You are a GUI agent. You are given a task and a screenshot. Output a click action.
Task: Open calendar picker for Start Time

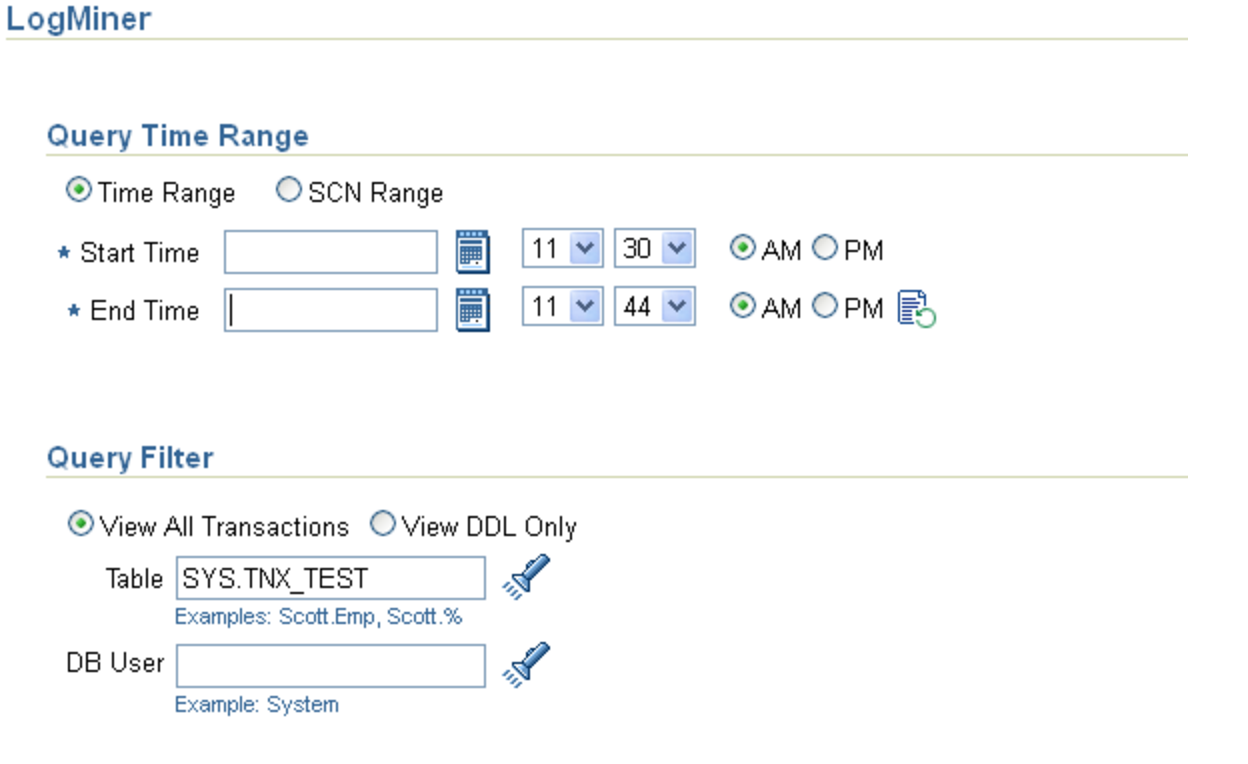[473, 251]
